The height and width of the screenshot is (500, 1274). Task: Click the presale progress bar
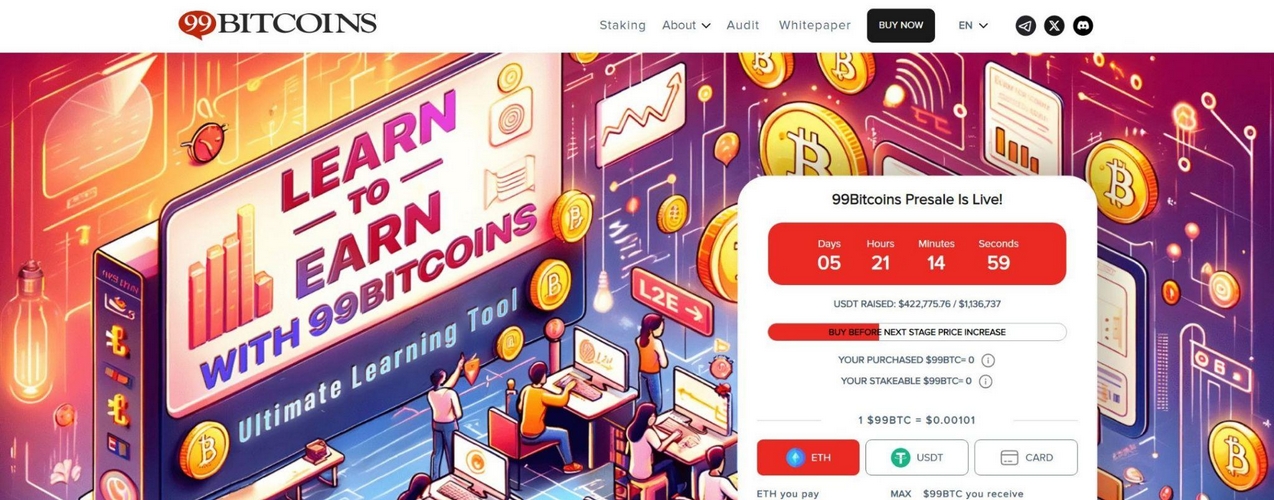coord(917,332)
